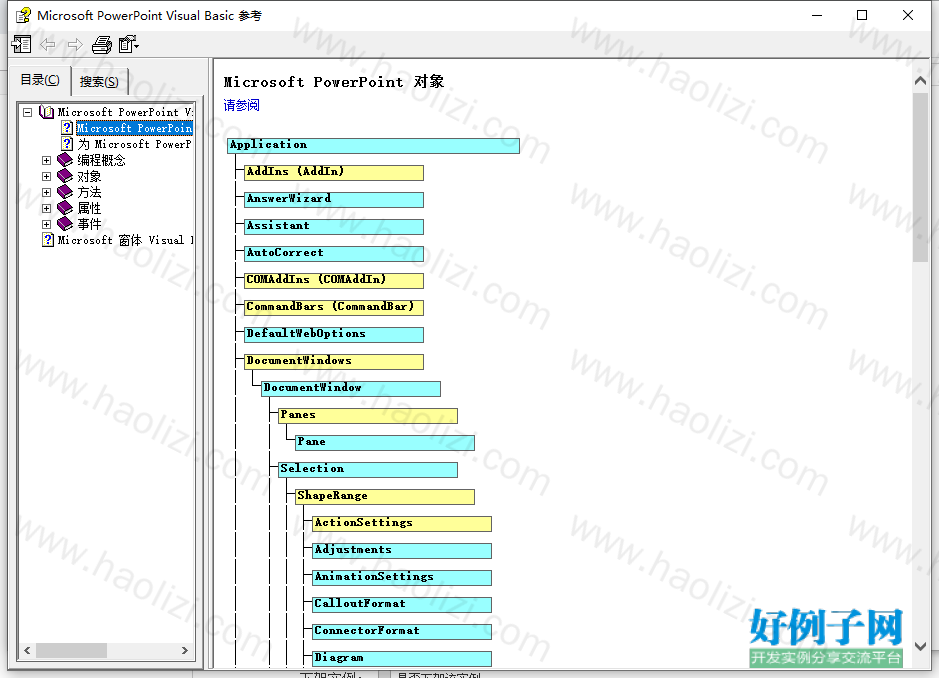Image resolution: width=939 pixels, height=678 pixels.
Task: Select the highlighted Microsoft PowerPoin topic
Action: coord(134,128)
